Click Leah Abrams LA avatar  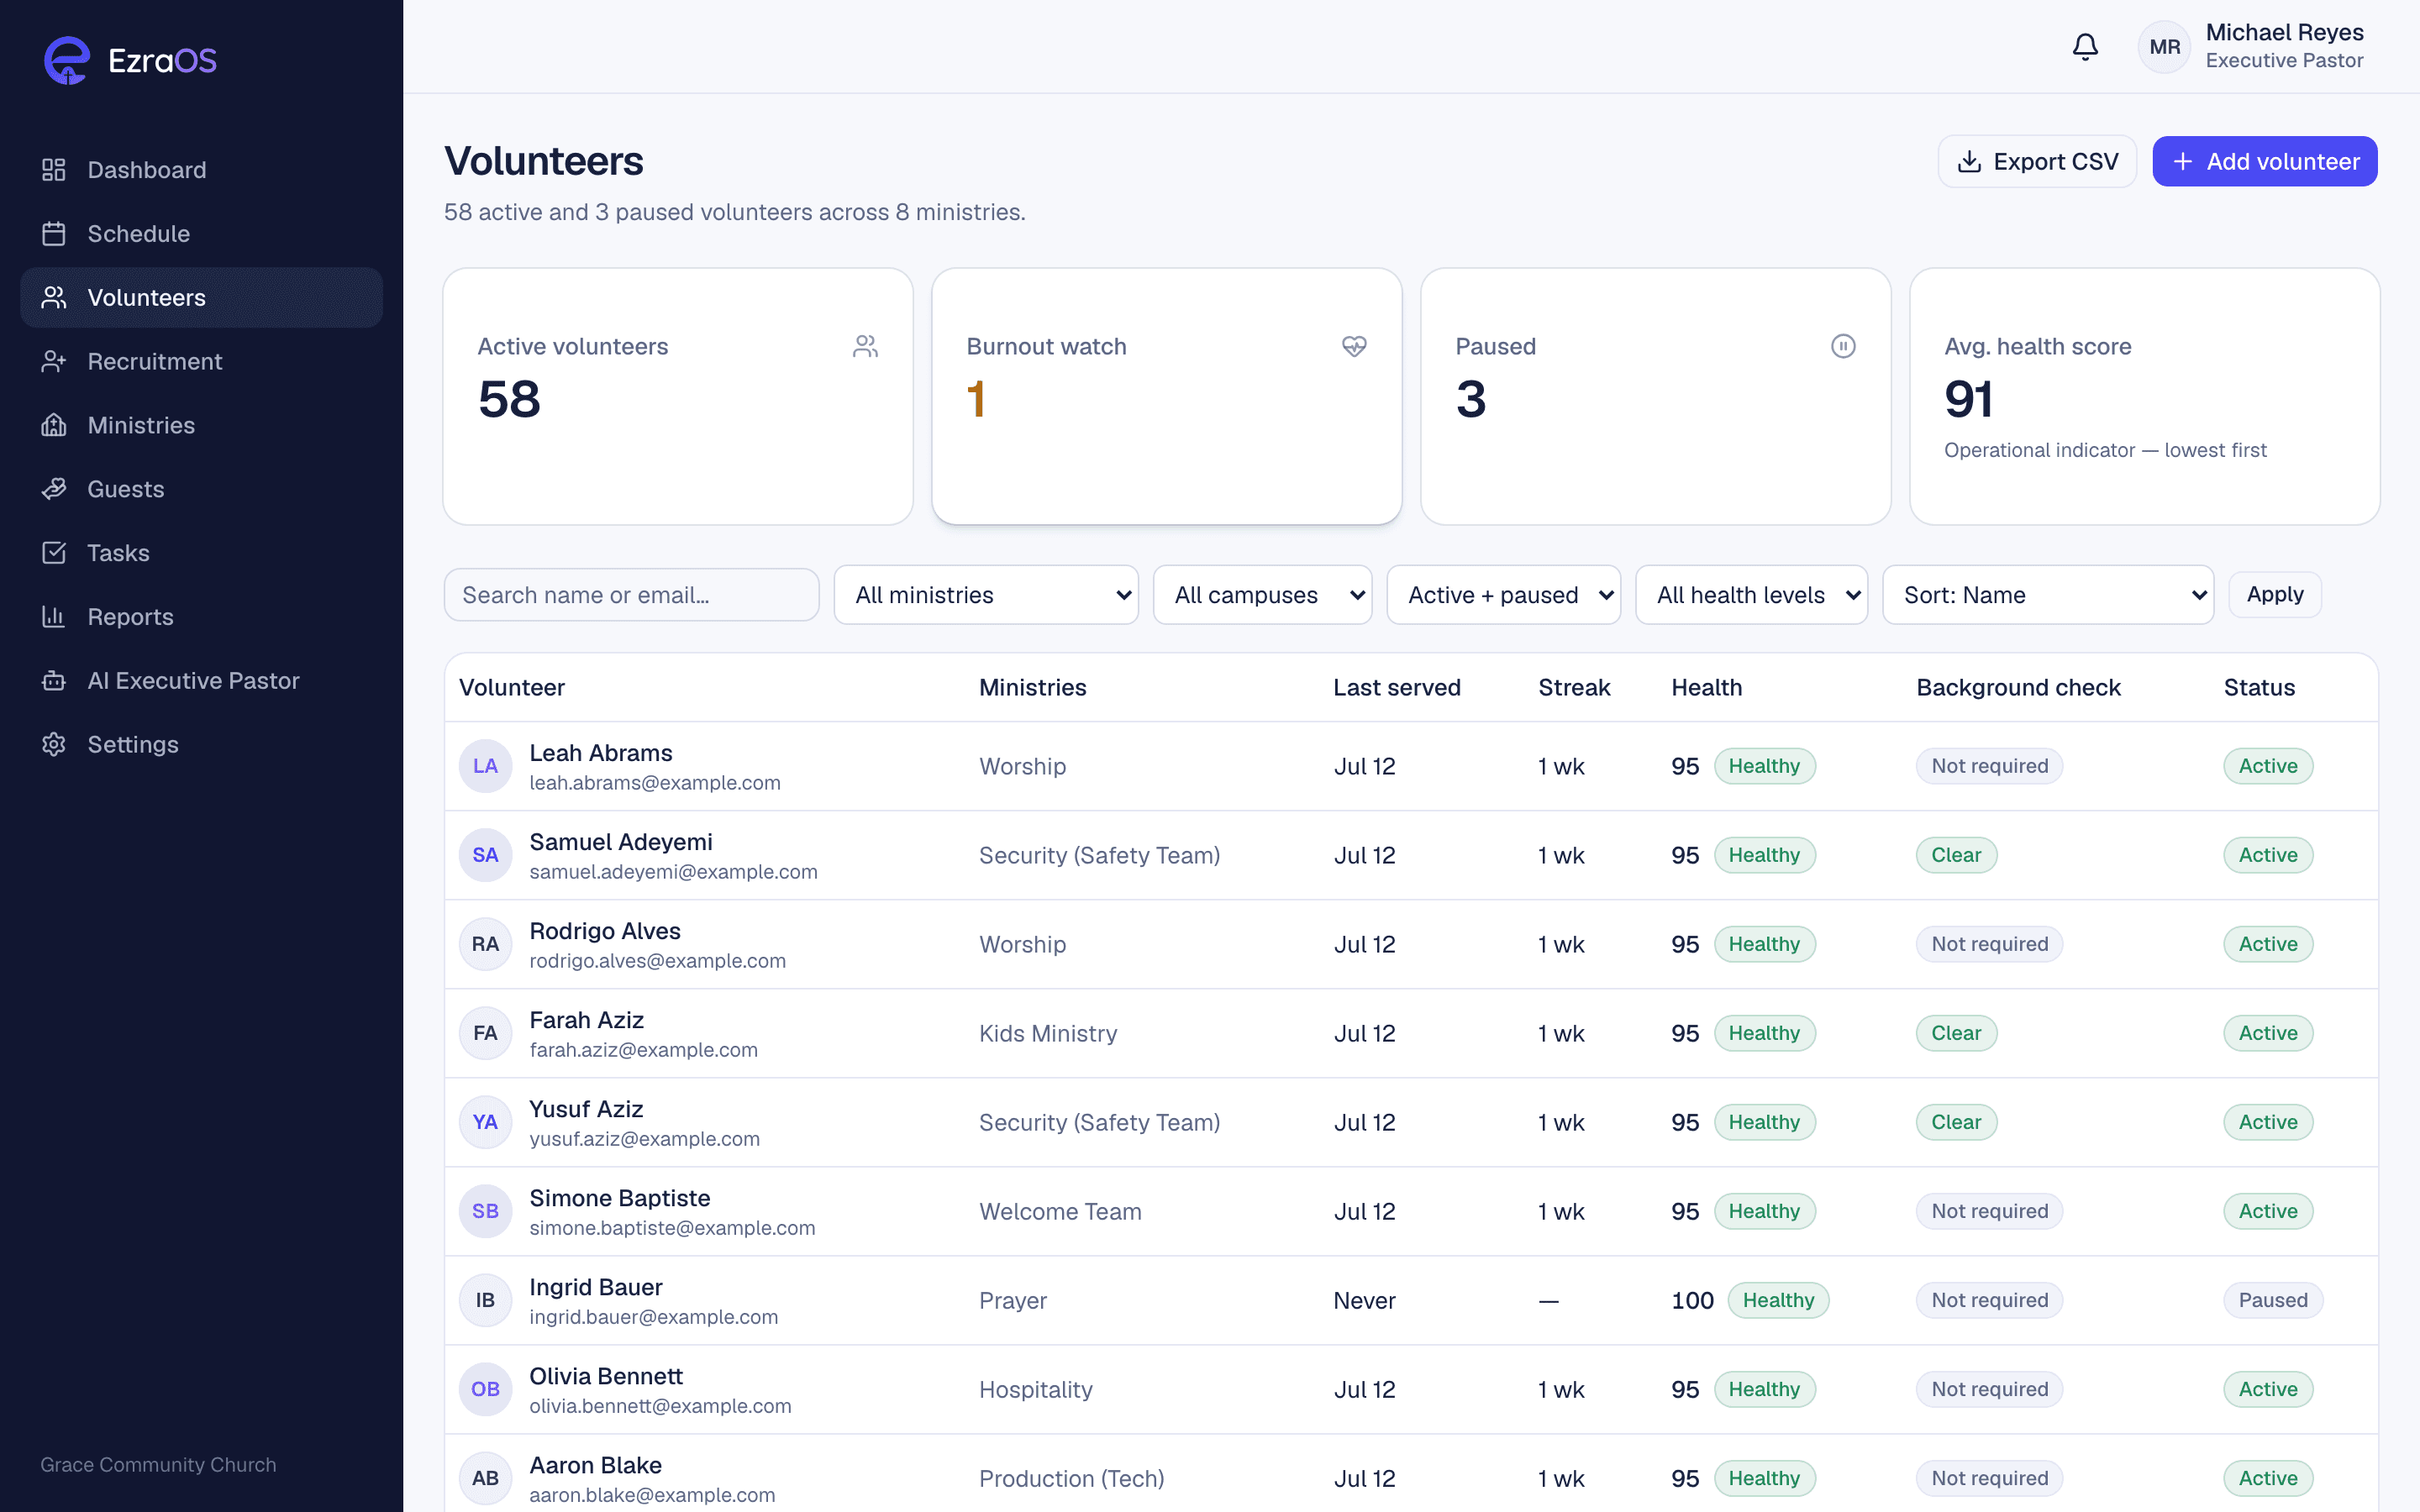point(485,766)
